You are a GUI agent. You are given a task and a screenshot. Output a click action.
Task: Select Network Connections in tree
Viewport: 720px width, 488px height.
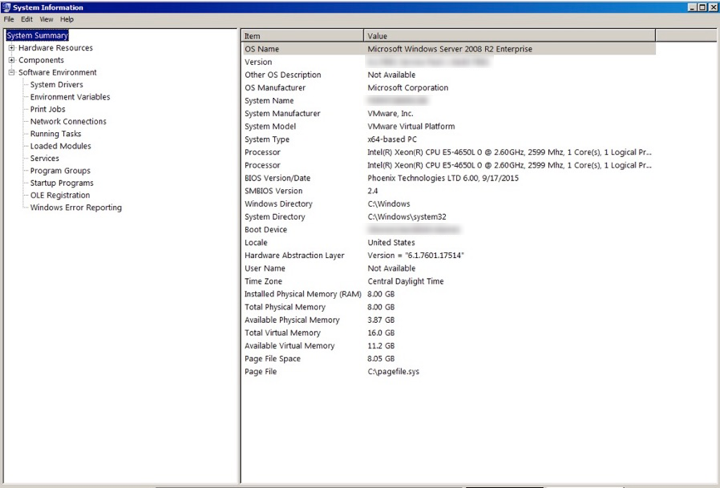point(68,122)
